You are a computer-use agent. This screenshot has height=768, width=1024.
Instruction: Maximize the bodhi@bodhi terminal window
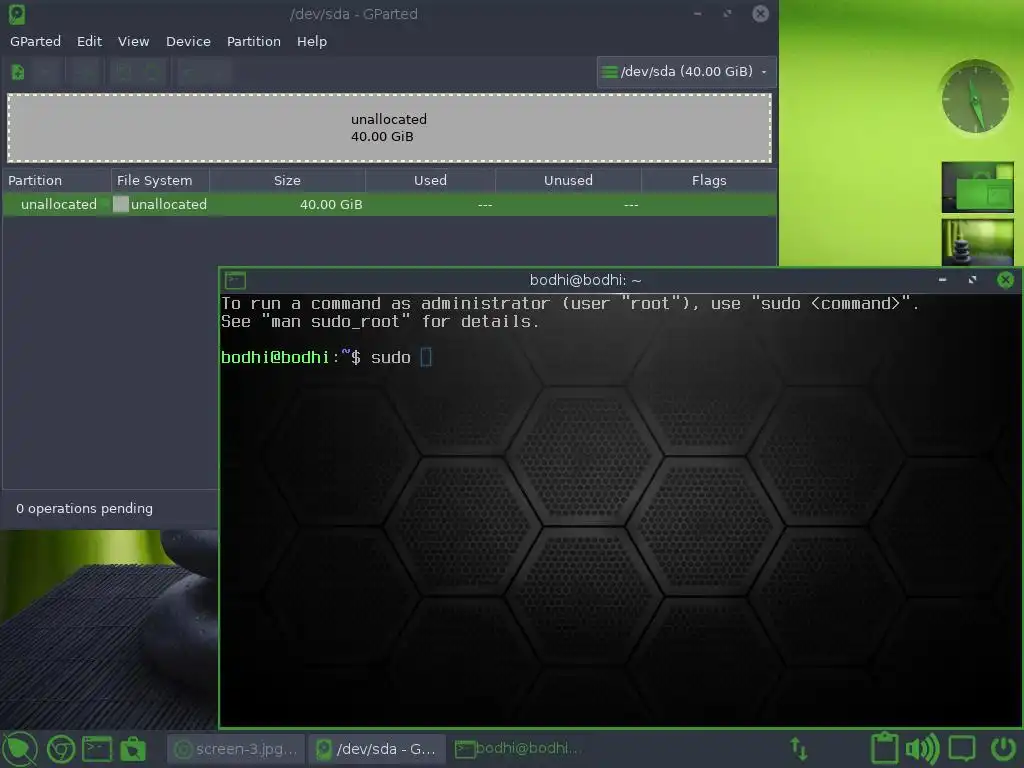[x=972, y=280]
